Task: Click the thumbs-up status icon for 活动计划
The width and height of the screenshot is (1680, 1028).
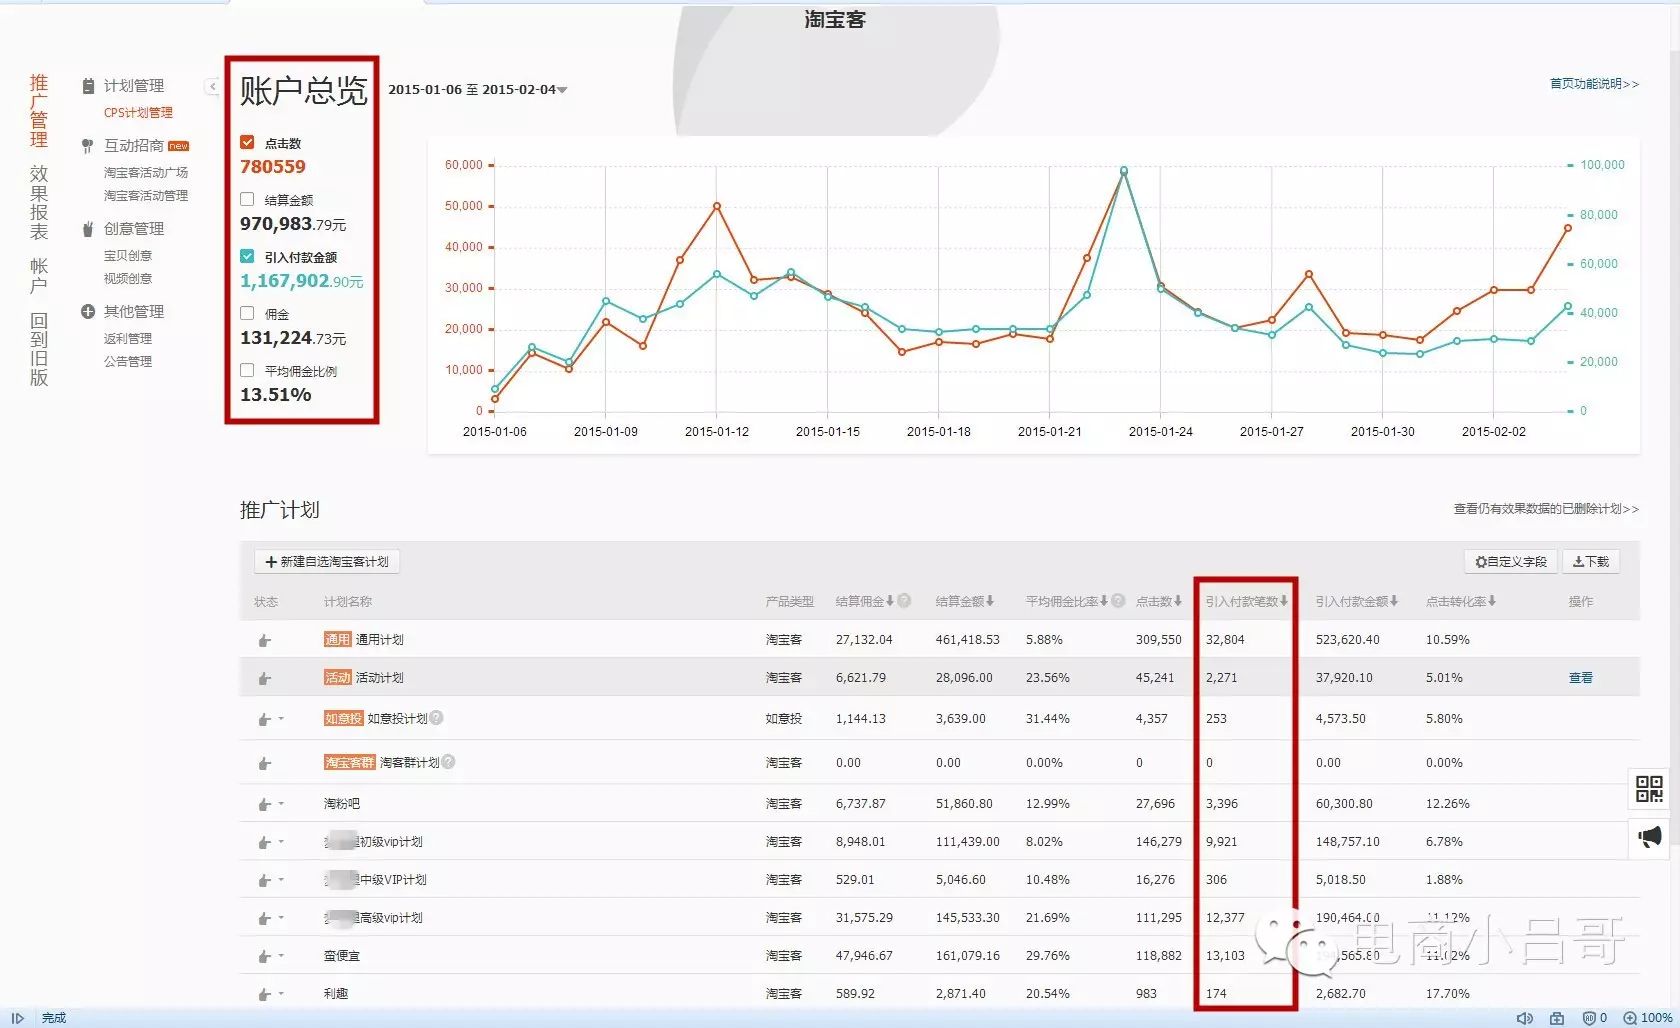Action: [x=264, y=678]
